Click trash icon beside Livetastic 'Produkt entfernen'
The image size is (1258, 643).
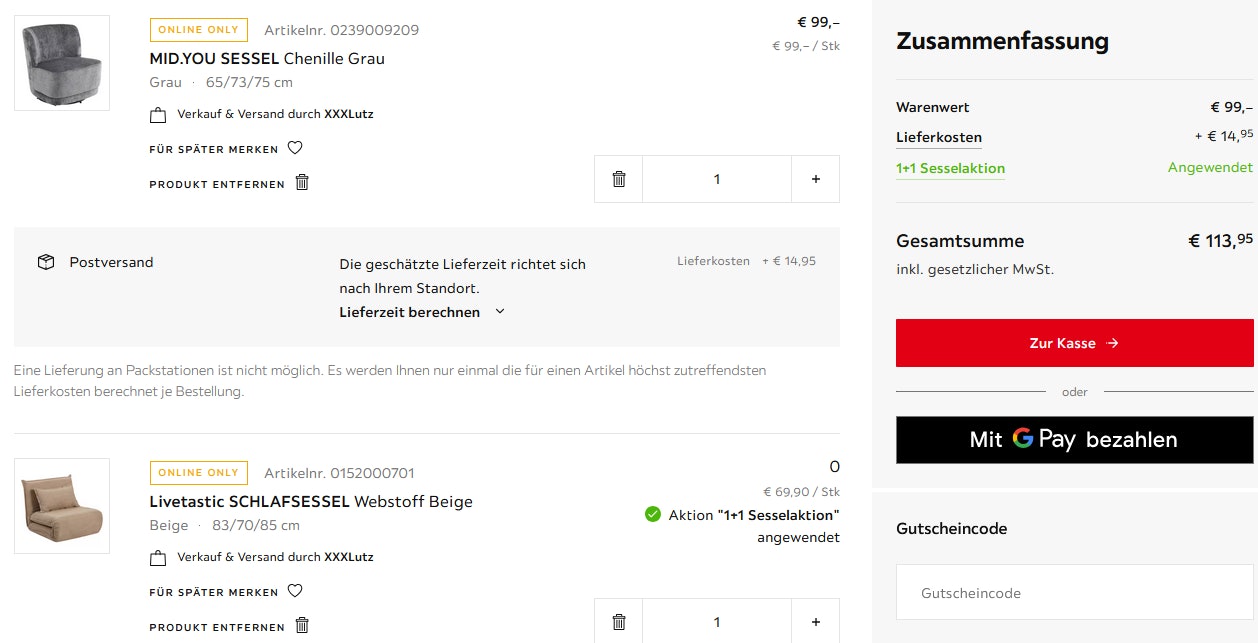pos(302,626)
